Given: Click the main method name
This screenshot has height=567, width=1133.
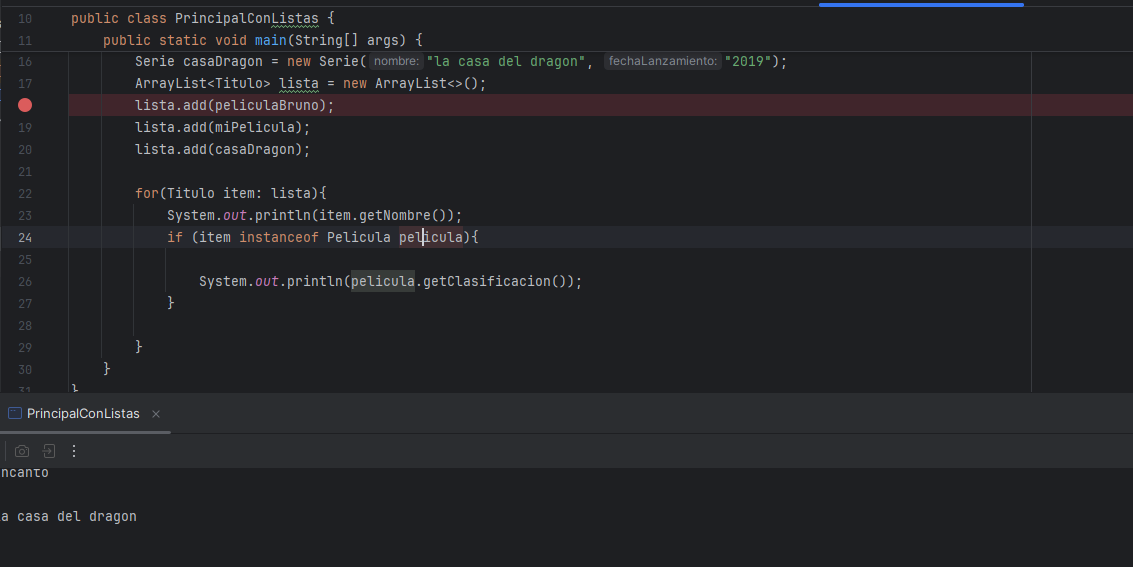Looking at the screenshot, I should pos(271,40).
